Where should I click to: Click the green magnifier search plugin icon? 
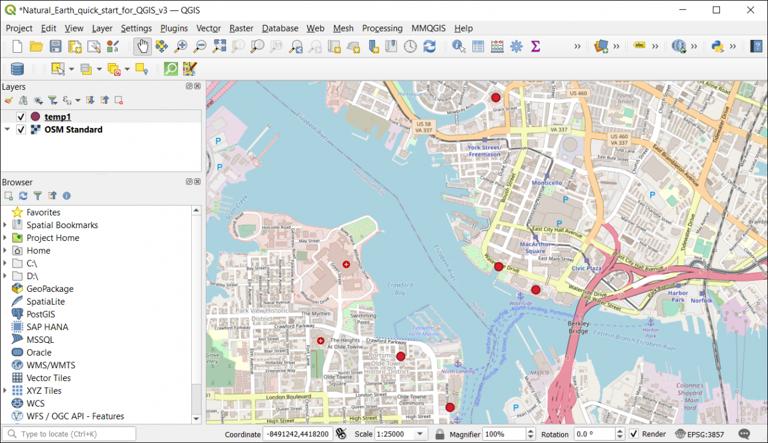click(x=170, y=69)
